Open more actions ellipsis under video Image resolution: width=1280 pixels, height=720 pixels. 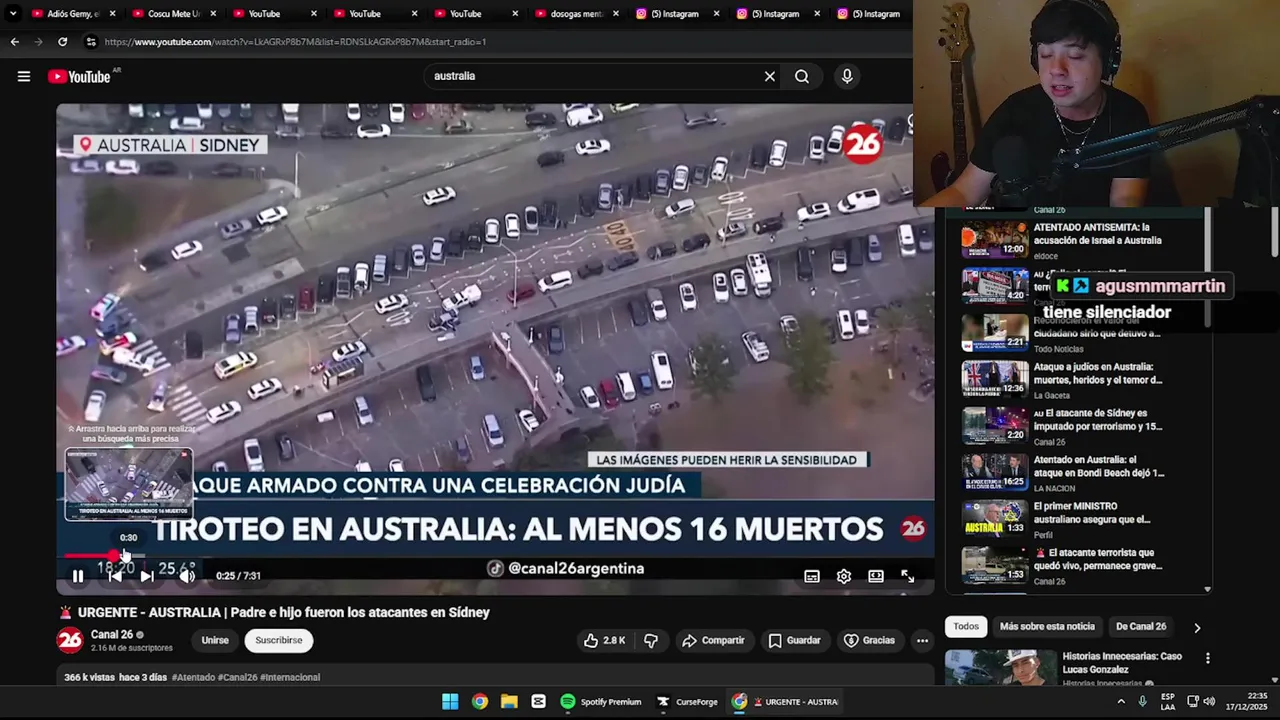(x=922, y=640)
